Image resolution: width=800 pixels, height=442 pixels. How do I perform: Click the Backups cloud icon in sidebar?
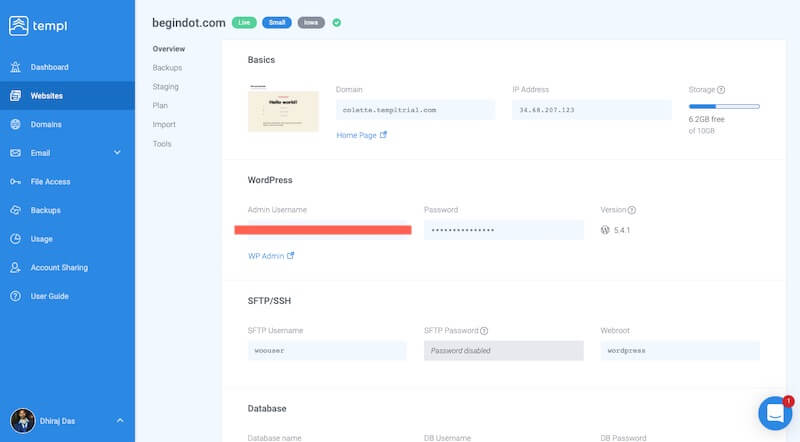(x=15, y=210)
